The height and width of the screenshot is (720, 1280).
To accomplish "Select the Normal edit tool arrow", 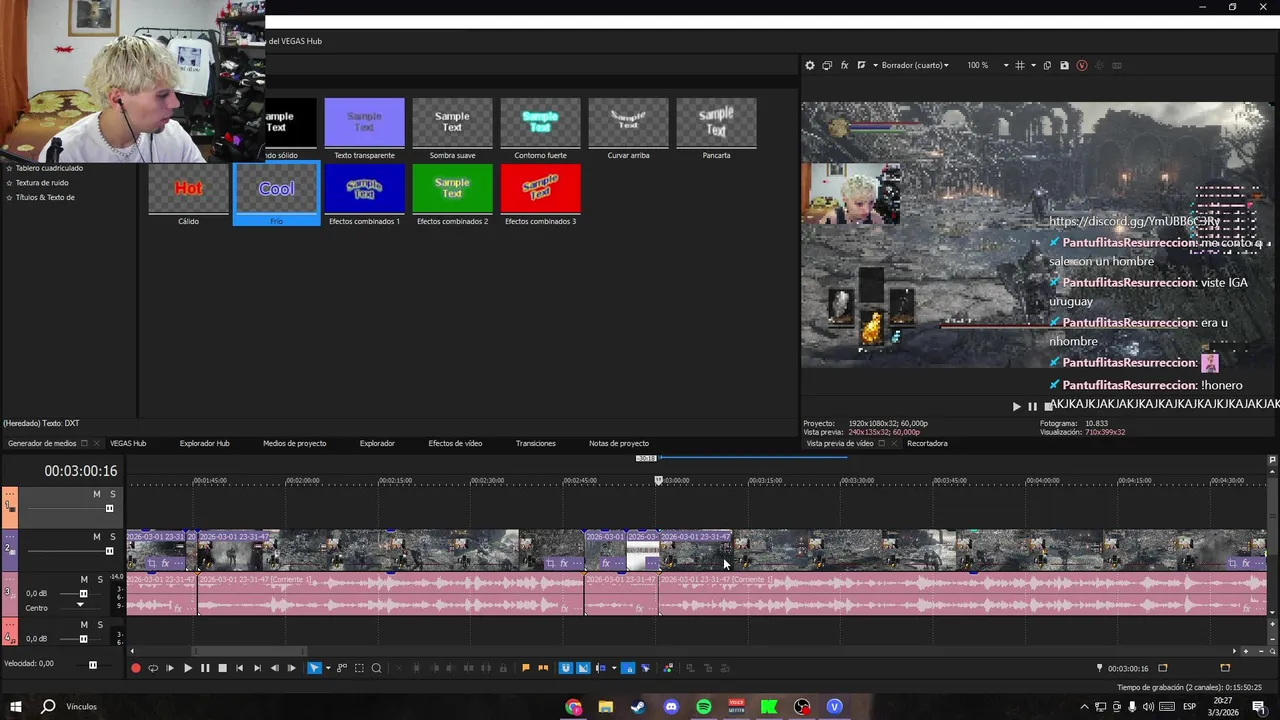I will coord(314,668).
